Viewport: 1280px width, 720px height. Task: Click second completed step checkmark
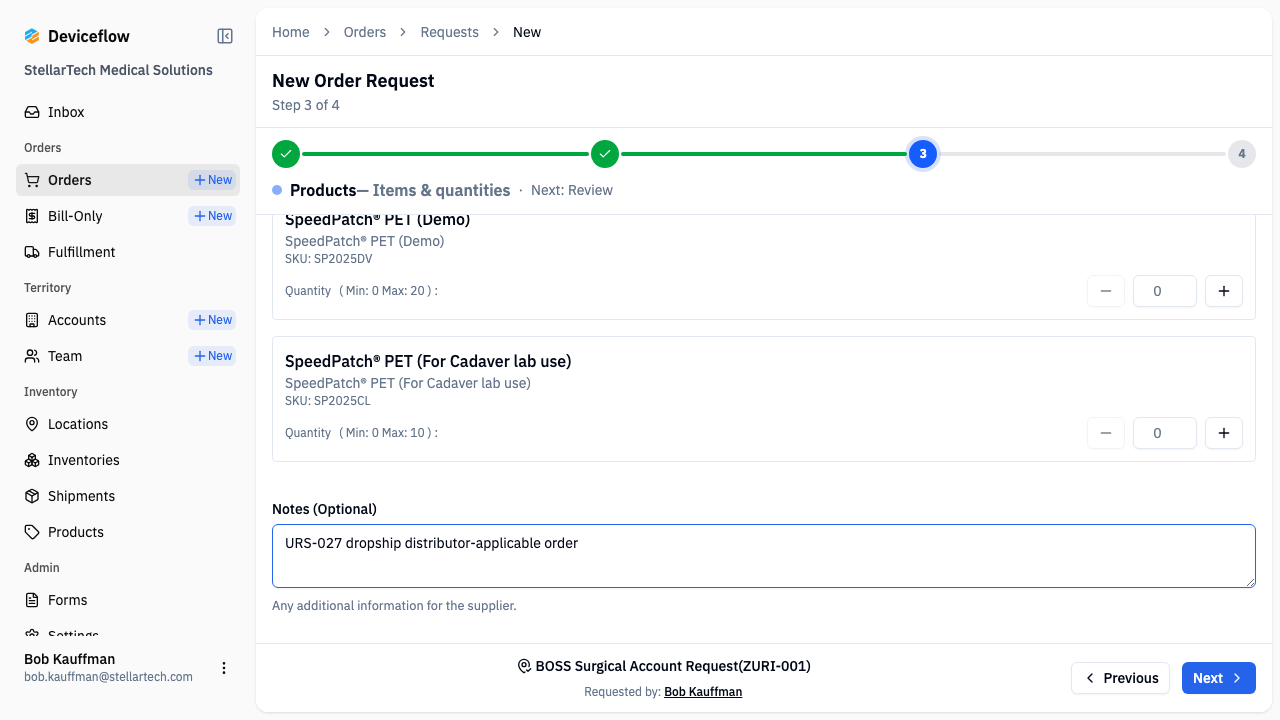point(605,154)
